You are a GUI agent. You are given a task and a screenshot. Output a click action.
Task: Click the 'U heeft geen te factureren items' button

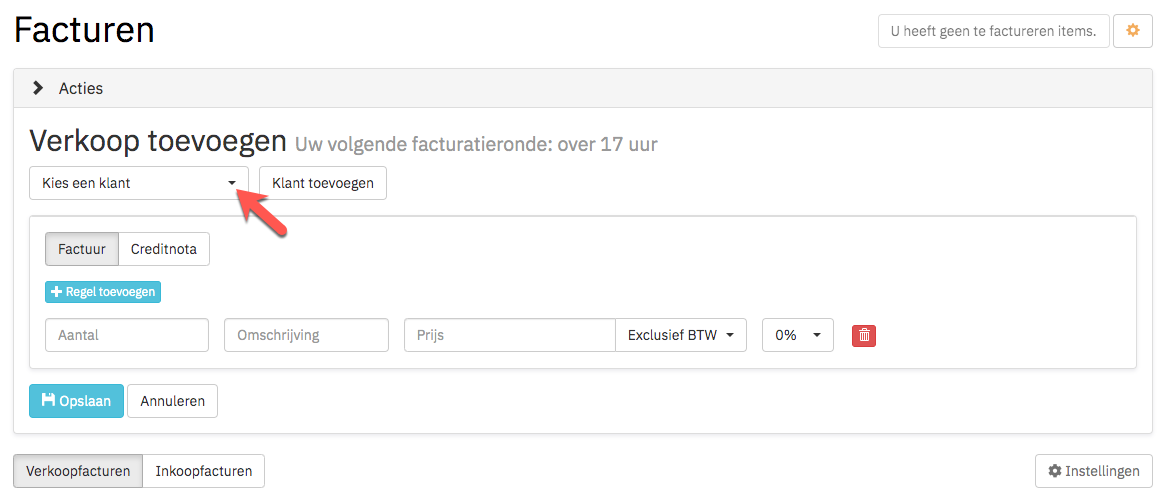[x=994, y=31]
